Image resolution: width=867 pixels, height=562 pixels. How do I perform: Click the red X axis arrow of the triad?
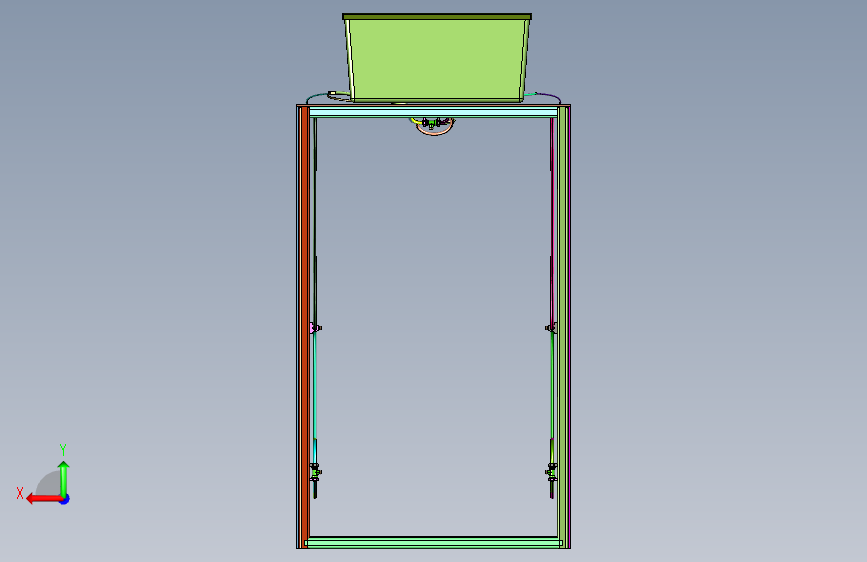pos(44,499)
